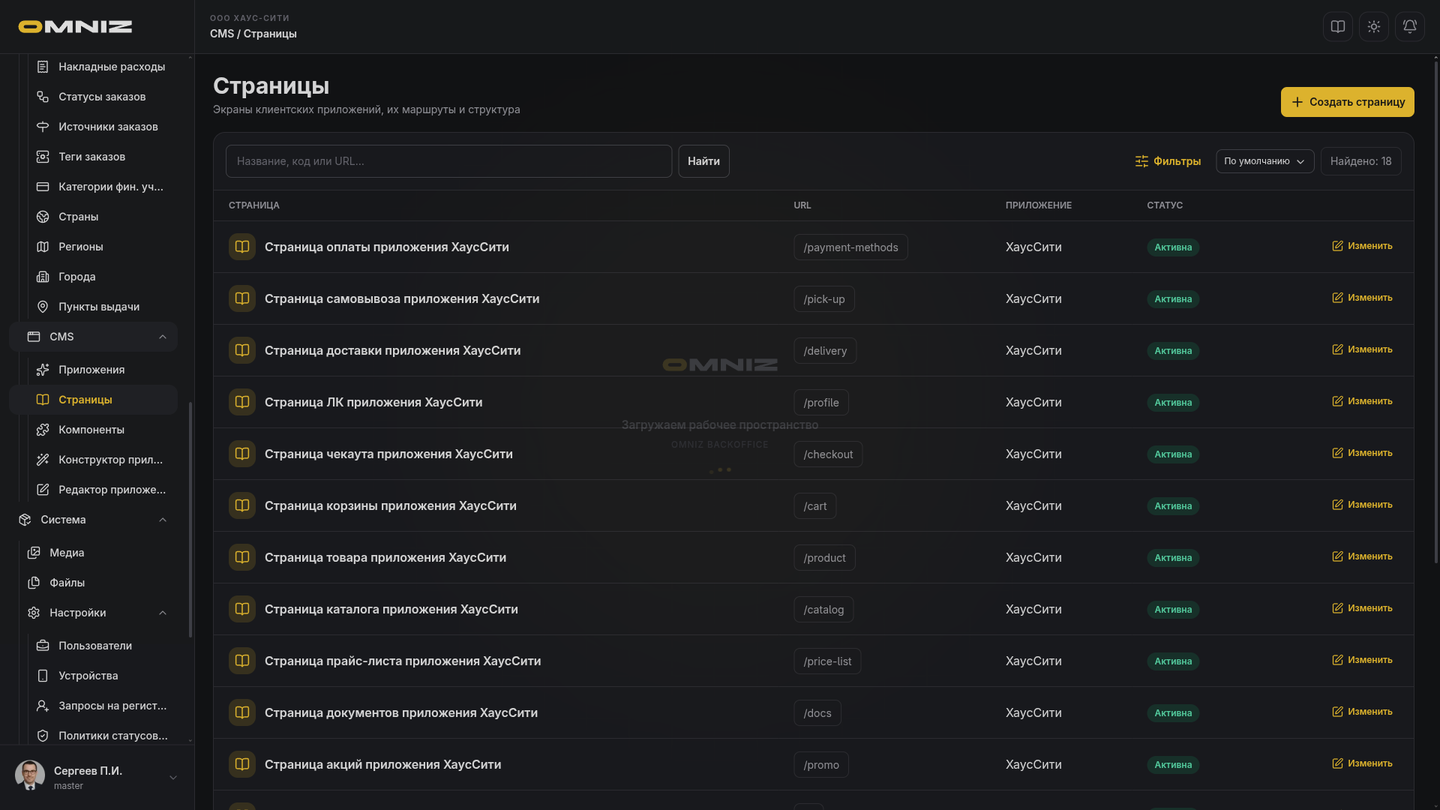Image resolution: width=1440 pixels, height=810 pixels.
Task: Click the Компоненты puzzle icon in sidebar
Action: point(43,430)
